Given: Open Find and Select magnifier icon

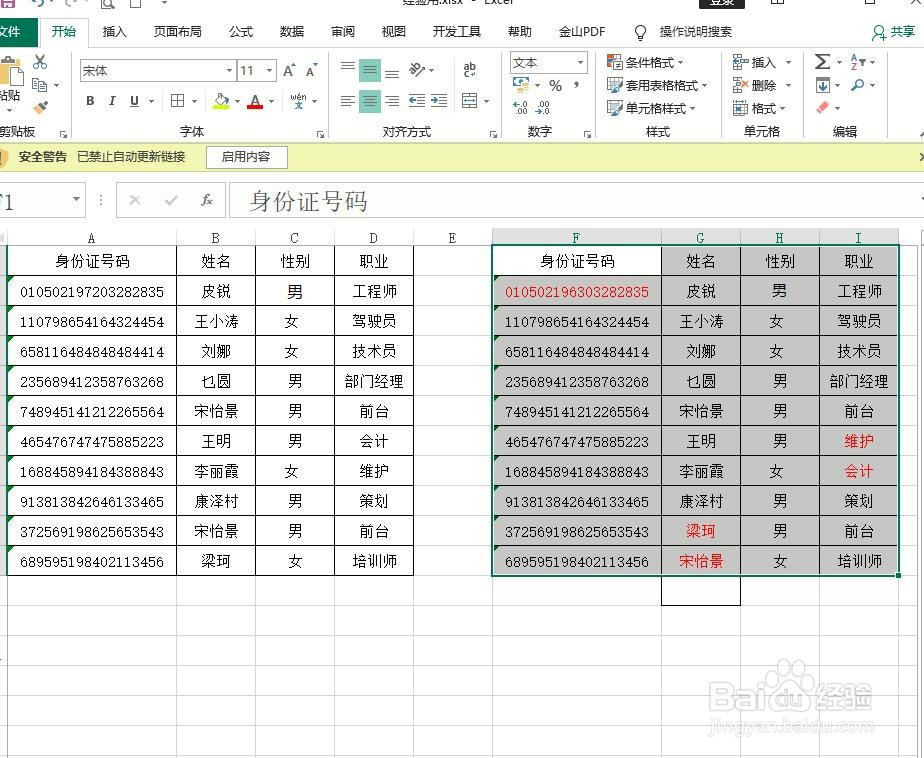Looking at the screenshot, I should click(858, 85).
